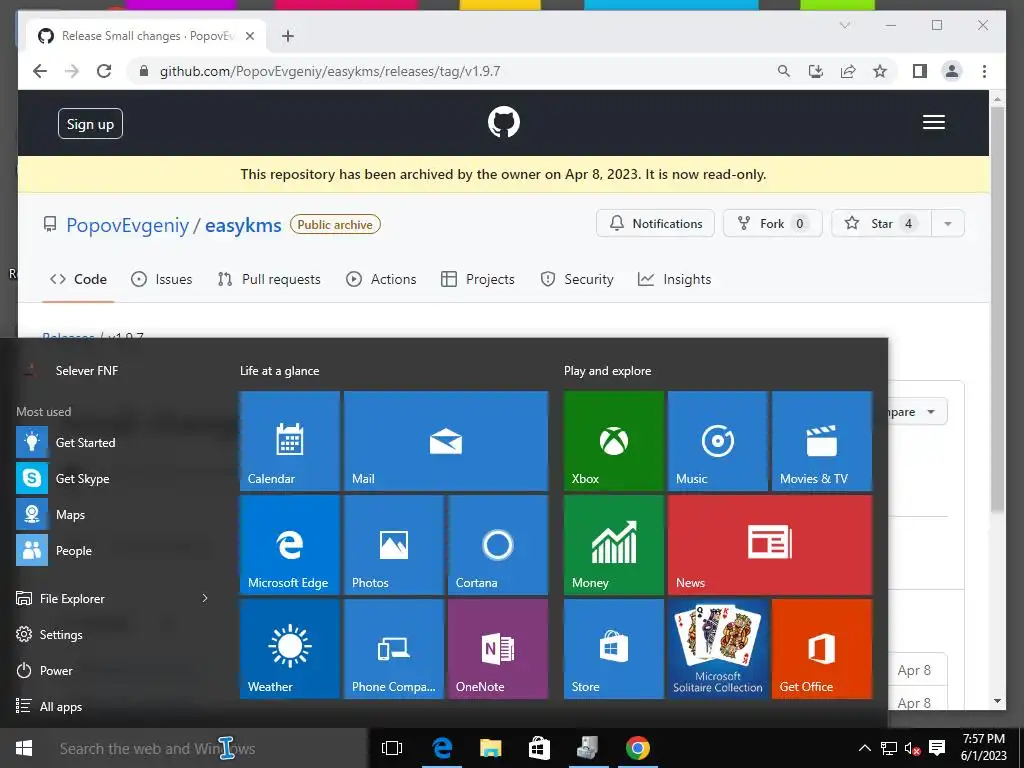Image resolution: width=1024 pixels, height=768 pixels.
Task: Toggle Chrome side panel
Action: coord(920,71)
